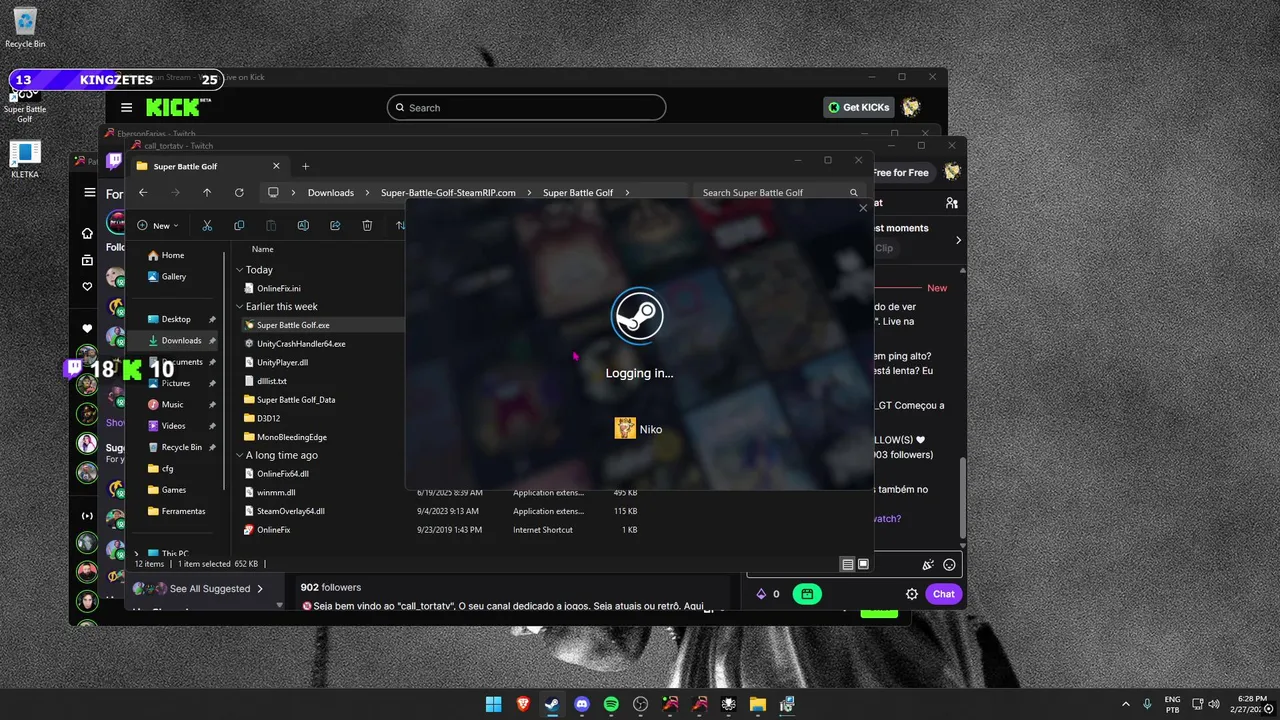Viewport: 1280px width, 720px height.
Task: Click See All Suggested in Twitch
Action: pos(210,589)
